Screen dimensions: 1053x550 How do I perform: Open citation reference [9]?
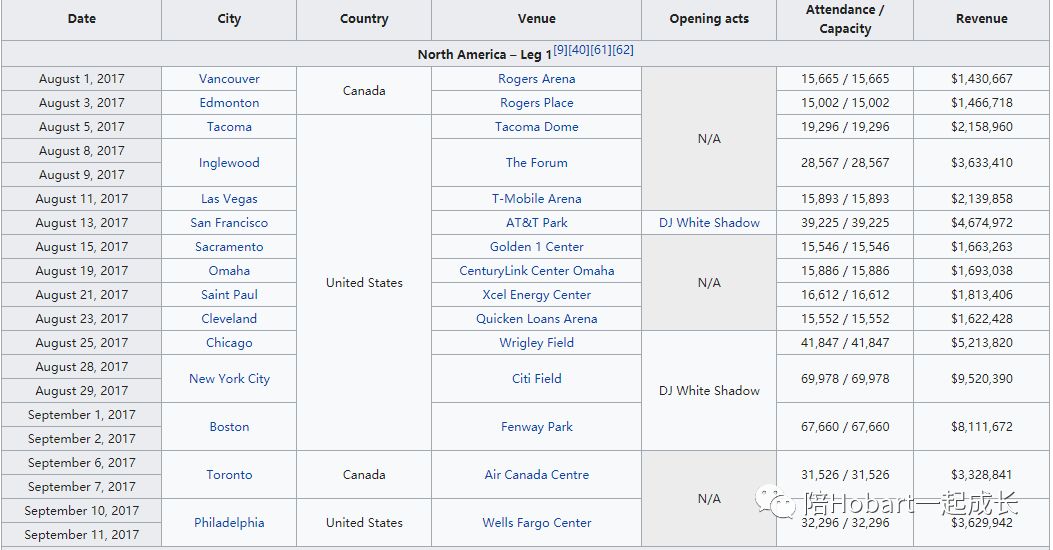[561, 50]
